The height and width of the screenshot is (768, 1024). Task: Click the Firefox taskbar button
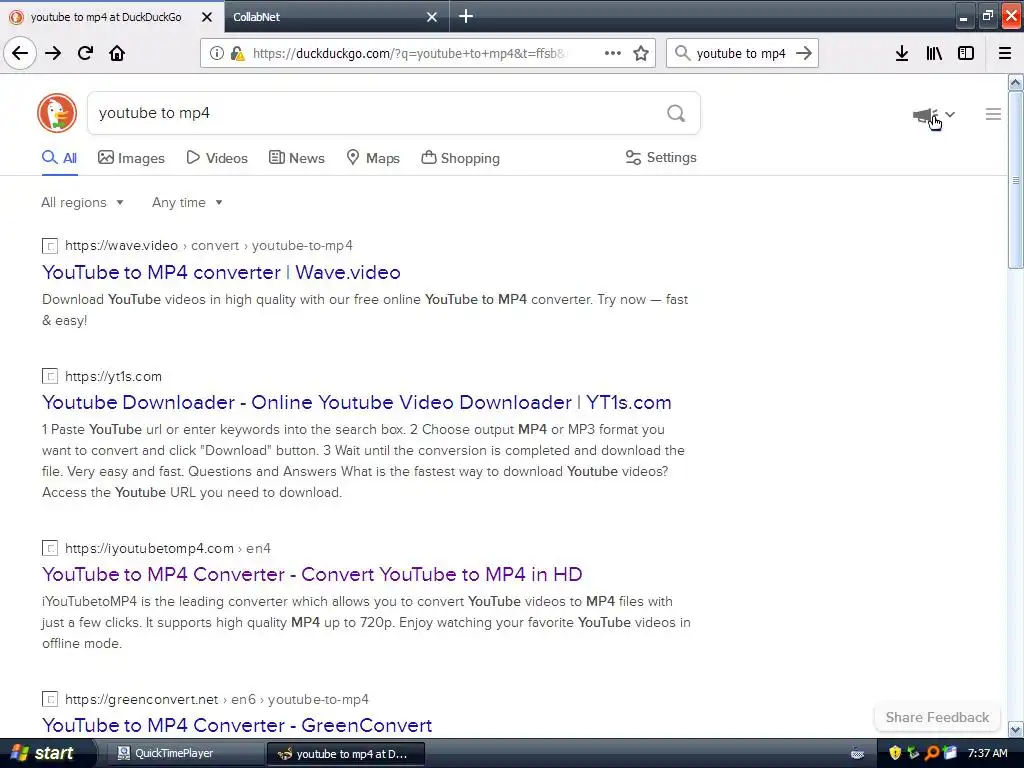point(346,754)
